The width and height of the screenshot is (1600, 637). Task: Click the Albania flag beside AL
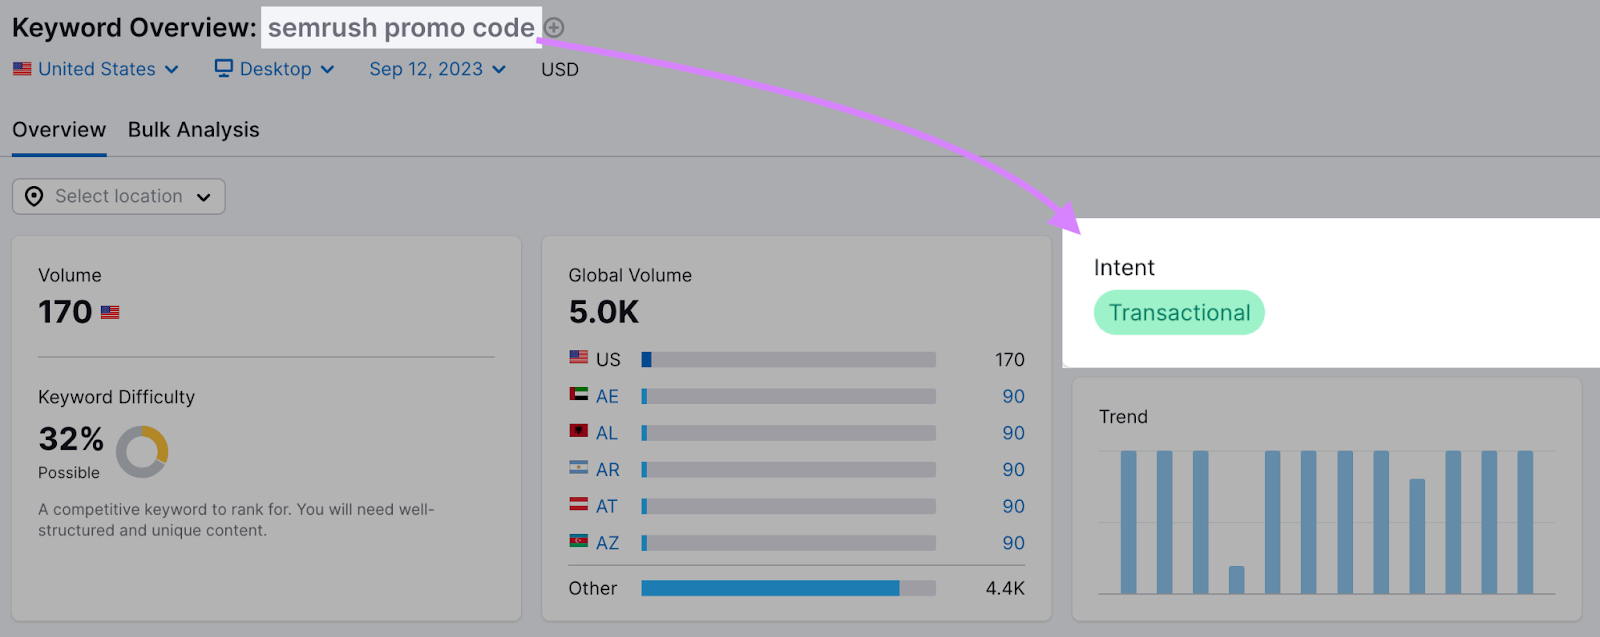[x=579, y=431]
